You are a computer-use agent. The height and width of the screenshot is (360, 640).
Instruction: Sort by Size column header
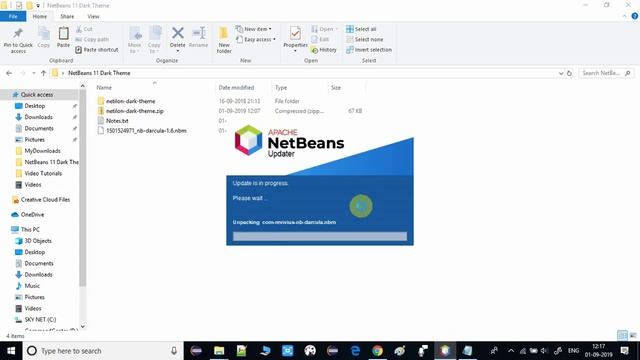click(x=336, y=87)
